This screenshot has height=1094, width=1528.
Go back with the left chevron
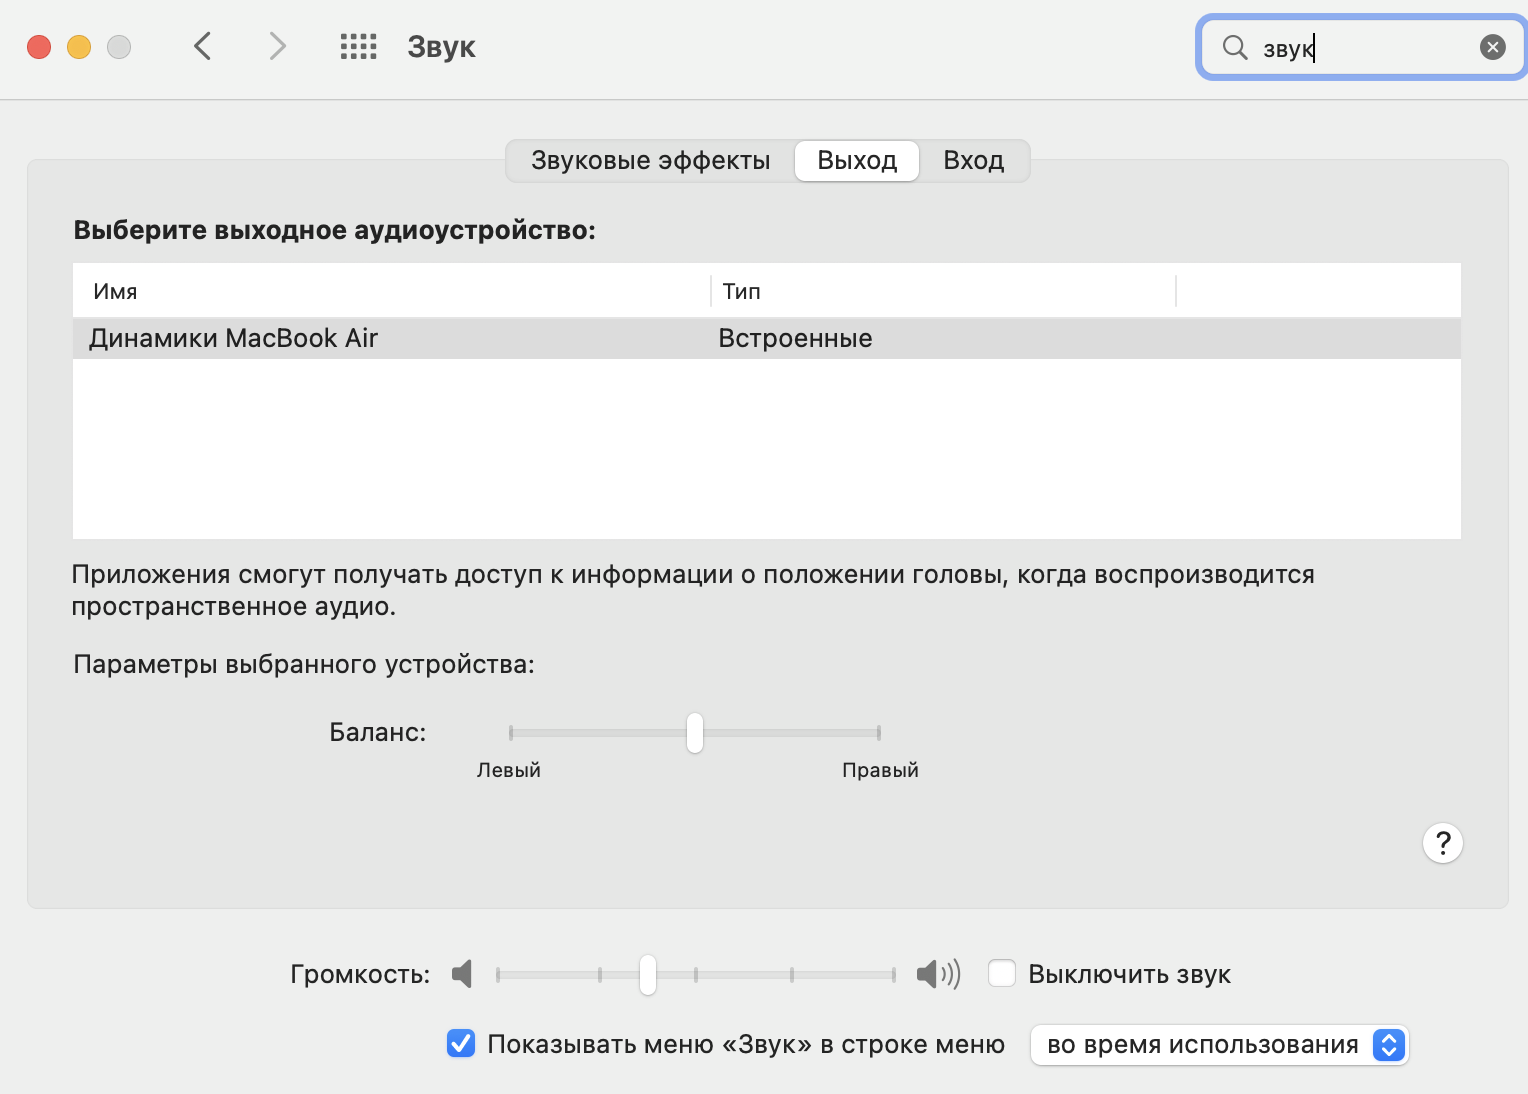pyautogui.click(x=203, y=46)
